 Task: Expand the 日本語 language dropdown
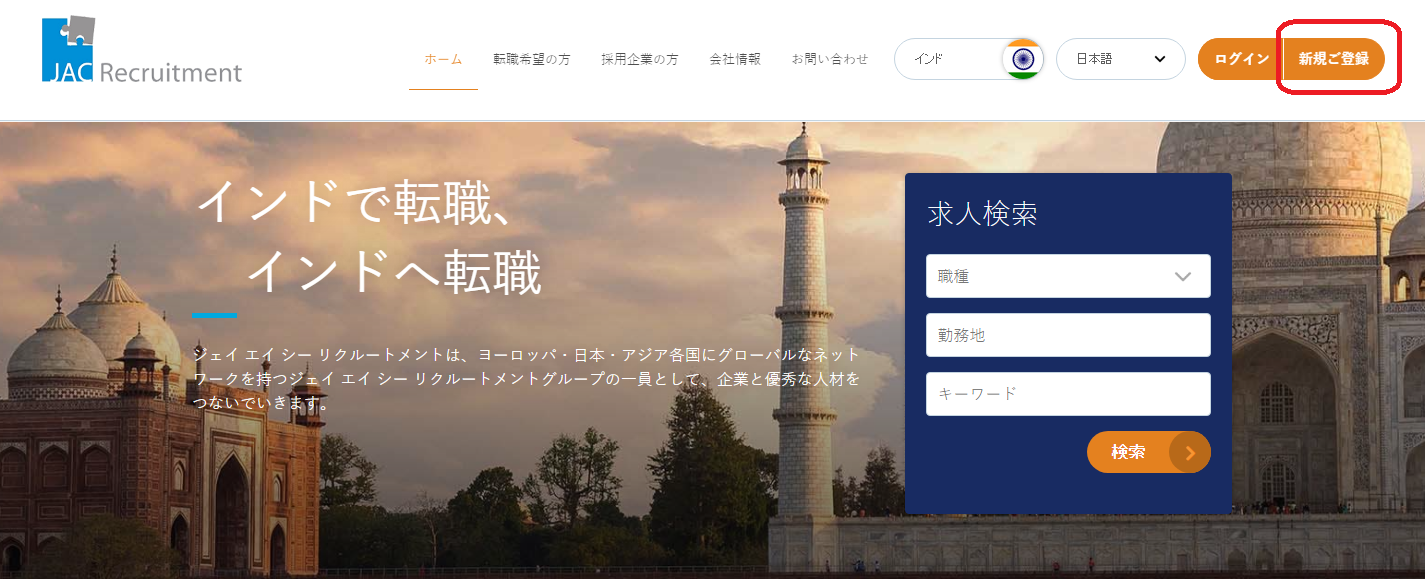[1121, 59]
